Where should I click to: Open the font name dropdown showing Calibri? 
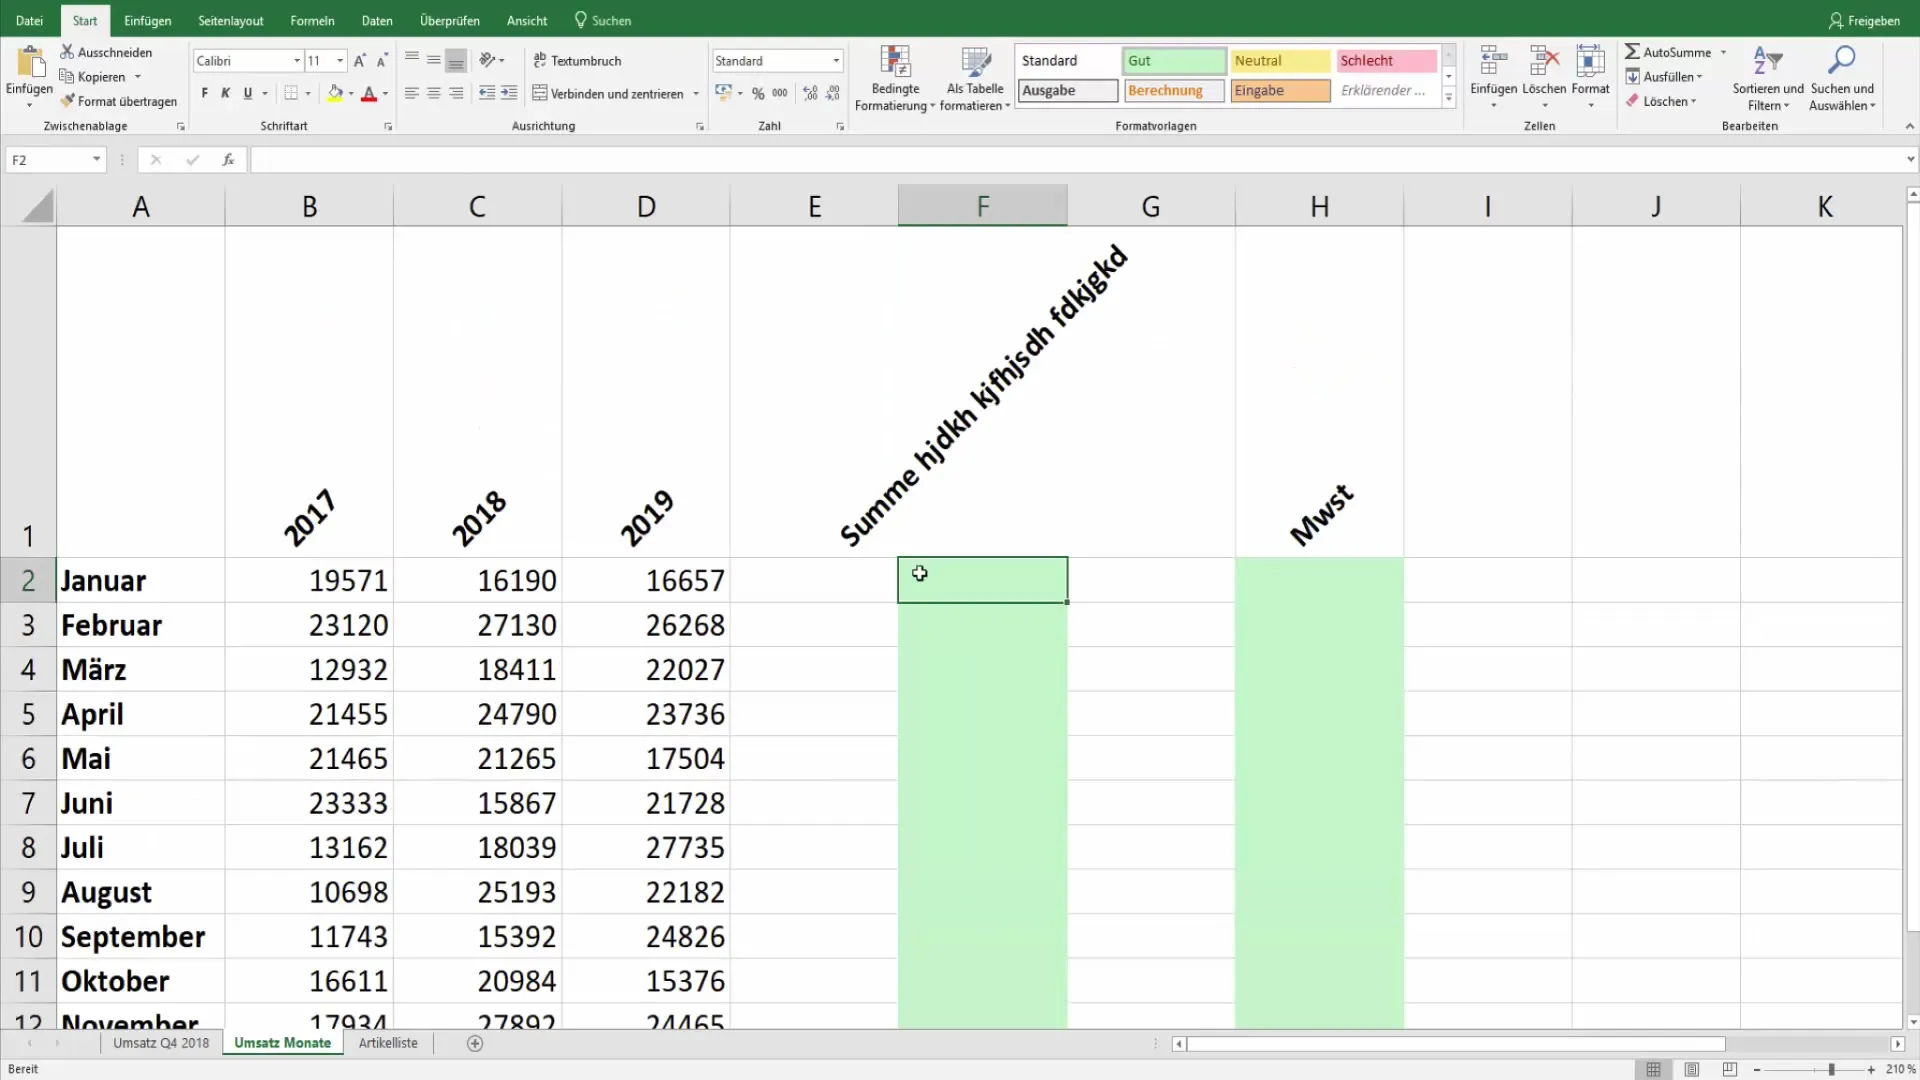296,61
